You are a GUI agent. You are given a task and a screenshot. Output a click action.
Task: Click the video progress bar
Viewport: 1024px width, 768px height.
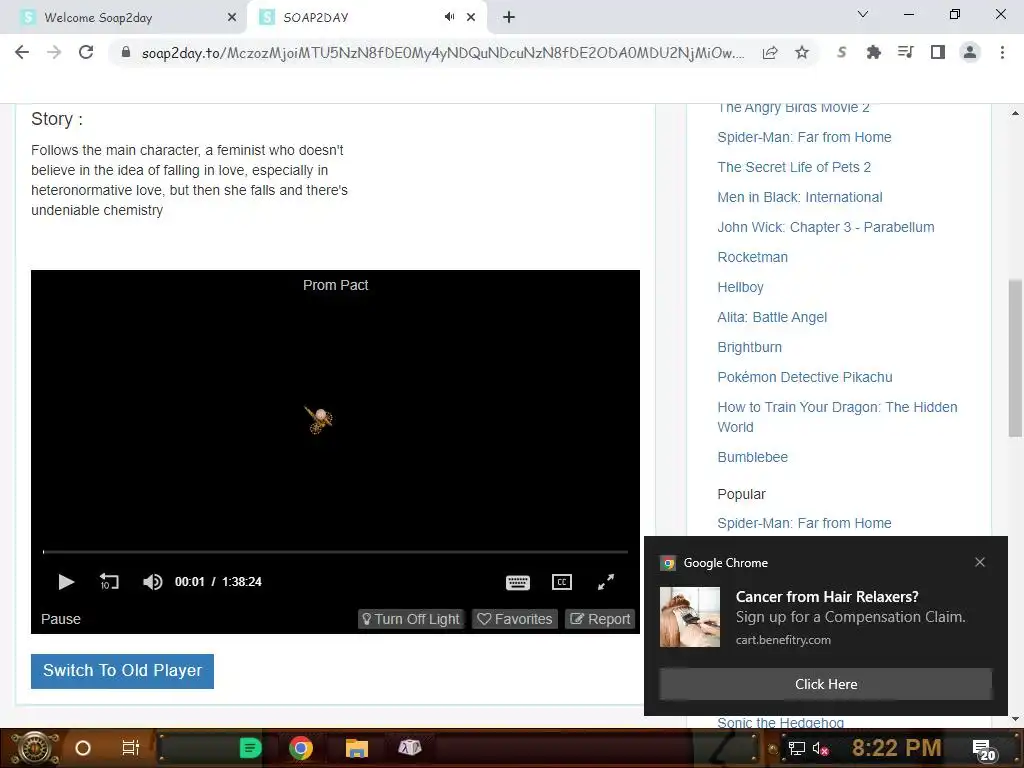(x=336, y=552)
